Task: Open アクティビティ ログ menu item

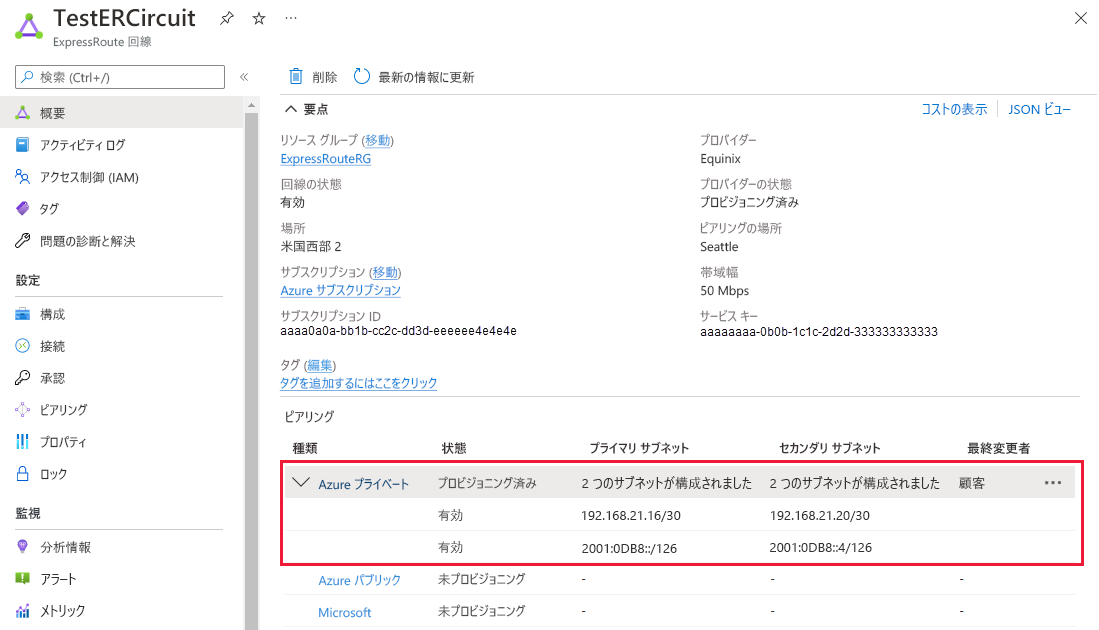Action: pyautogui.click(x=83, y=145)
